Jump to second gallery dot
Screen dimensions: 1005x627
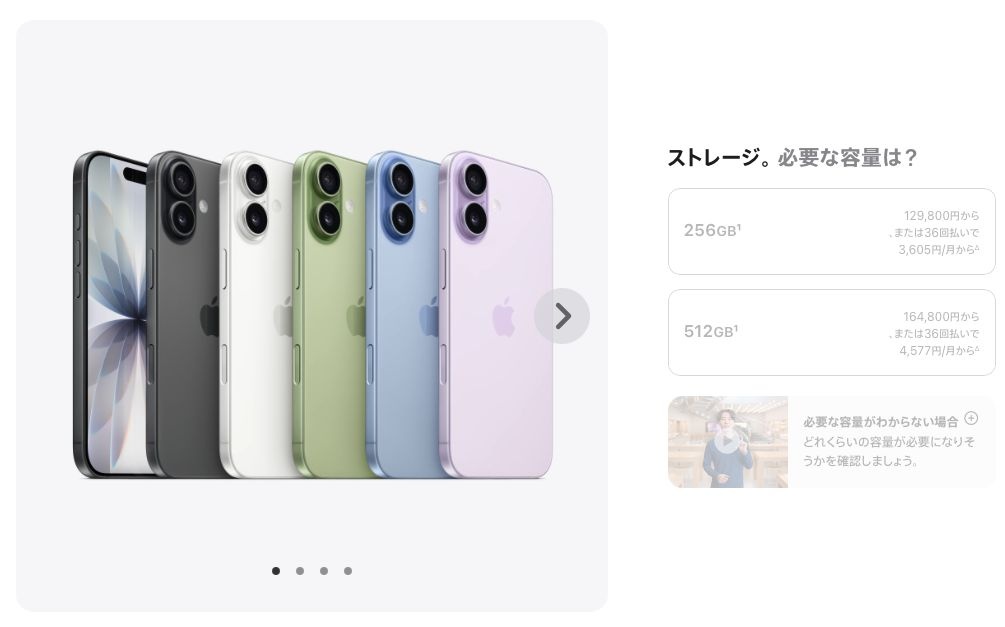pos(300,571)
